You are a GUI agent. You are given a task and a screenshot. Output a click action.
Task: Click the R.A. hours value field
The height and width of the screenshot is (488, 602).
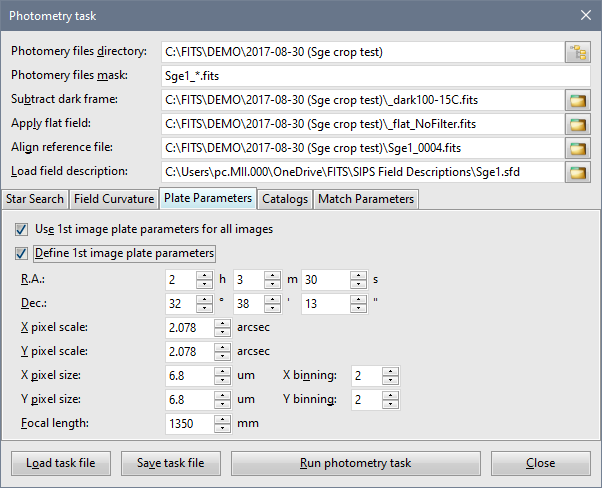click(x=181, y=280)
